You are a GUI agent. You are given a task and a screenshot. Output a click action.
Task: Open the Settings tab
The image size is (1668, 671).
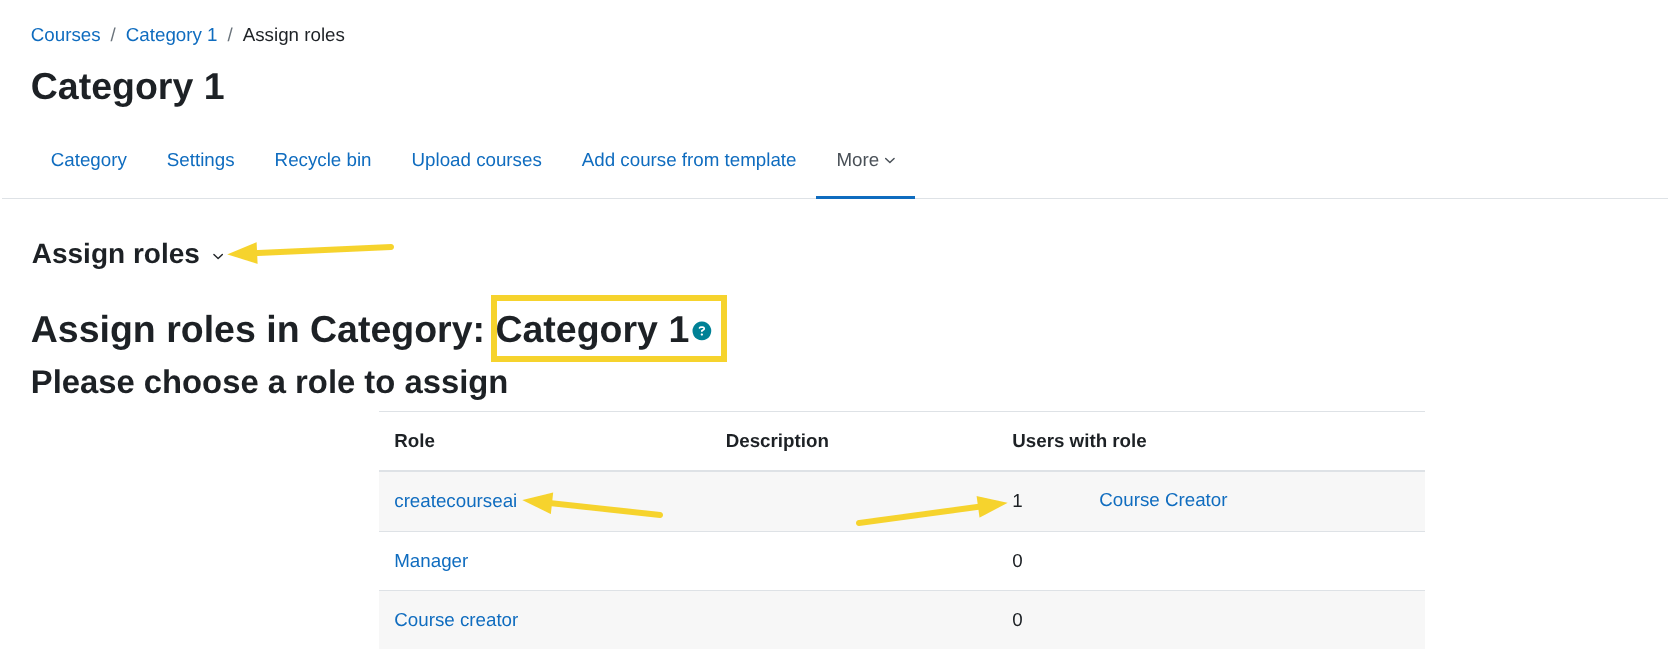200,160
